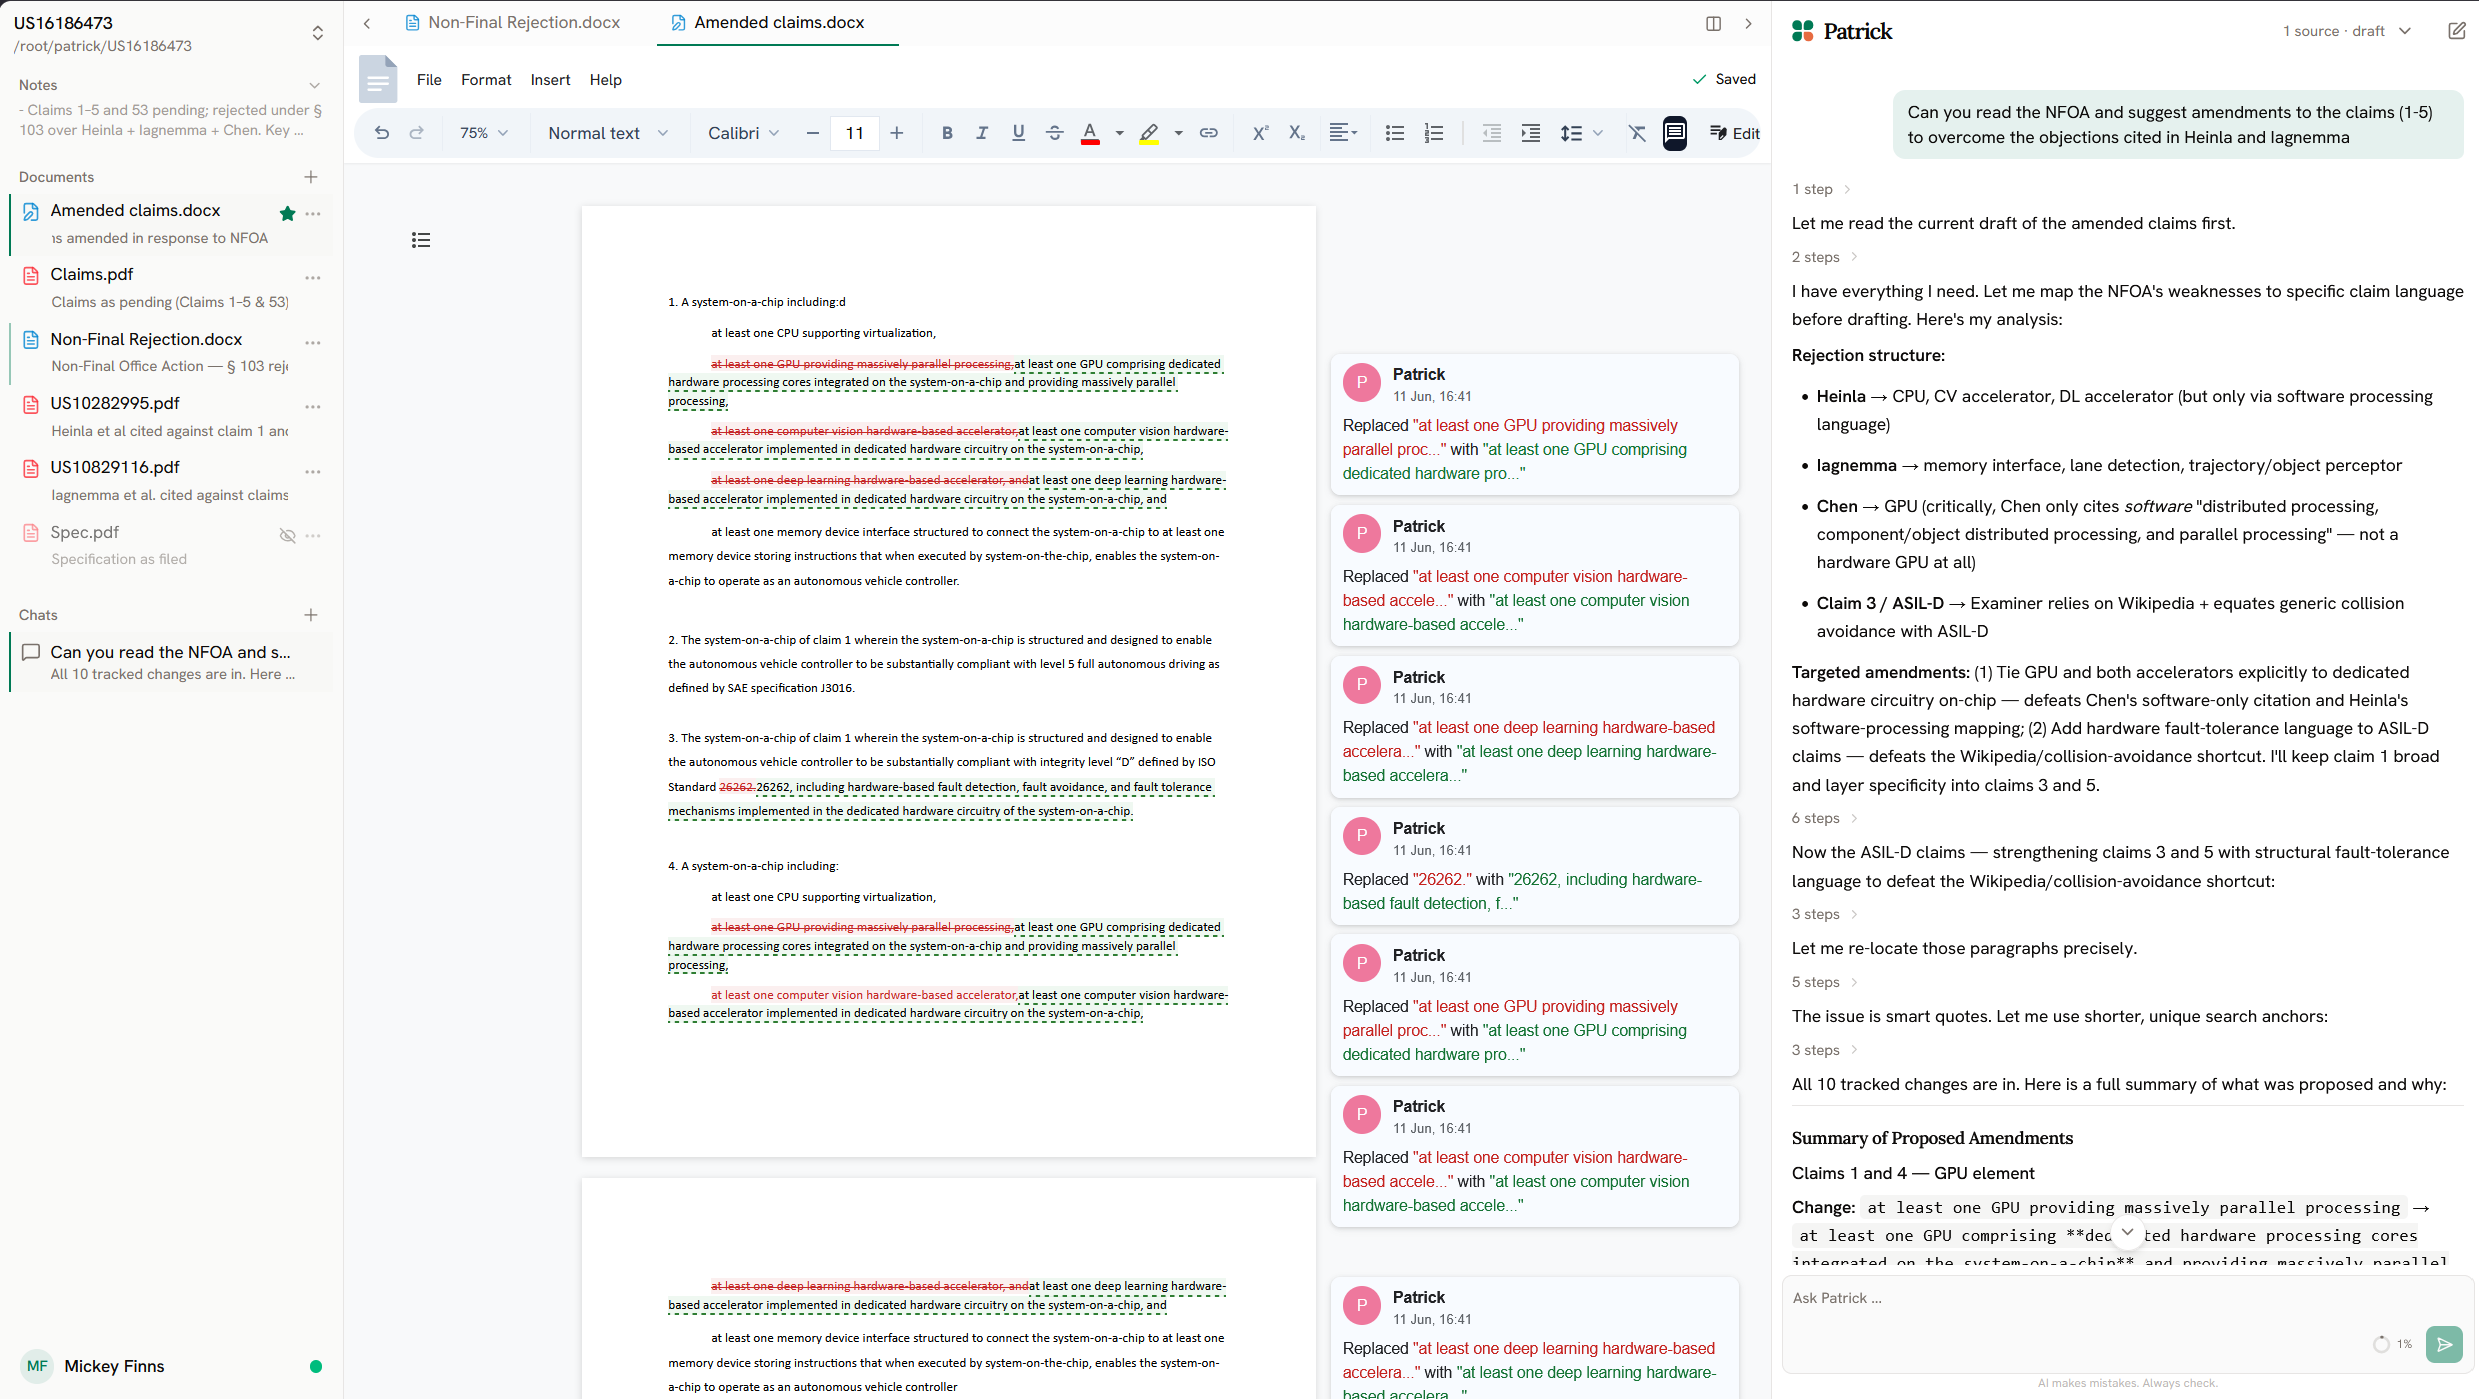Decrease font size with minus button
This screenshot has width=2479, height=1399.
pos(812,133)
